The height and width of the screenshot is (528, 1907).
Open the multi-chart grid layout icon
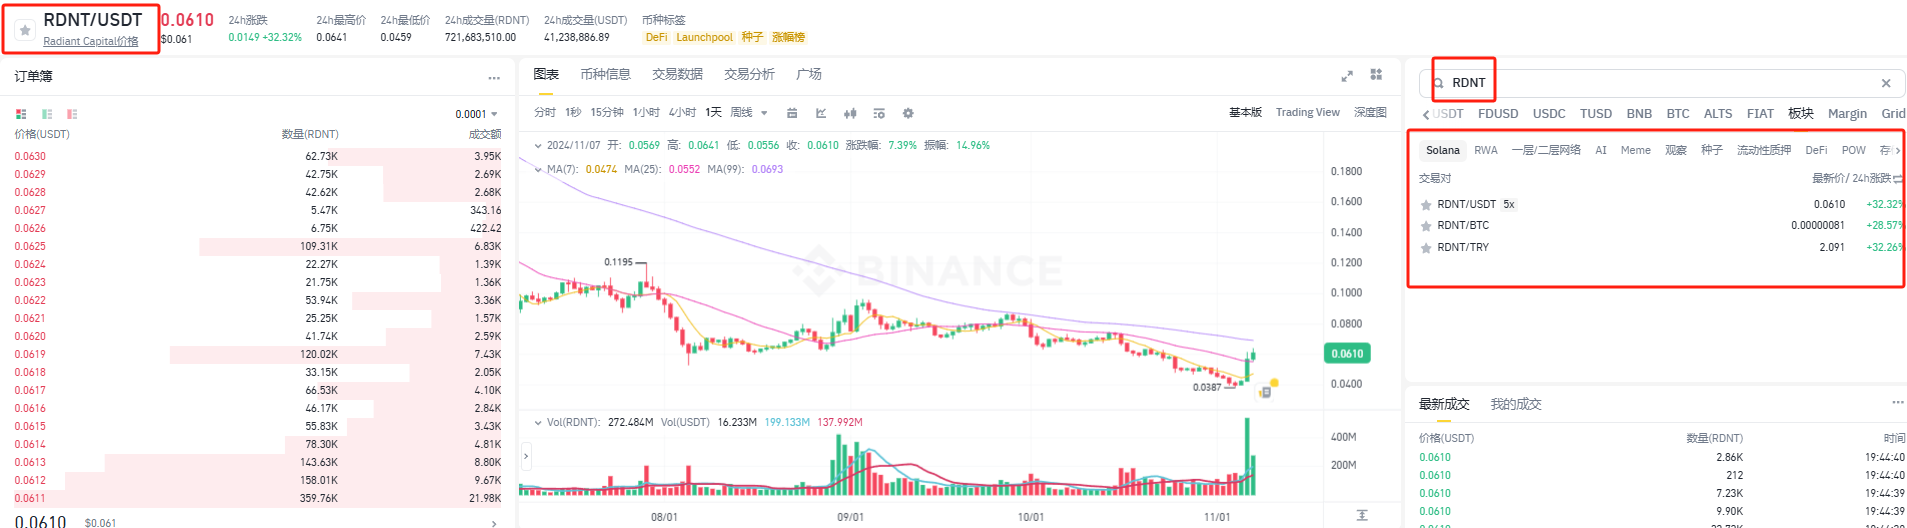pos(1376,75)
